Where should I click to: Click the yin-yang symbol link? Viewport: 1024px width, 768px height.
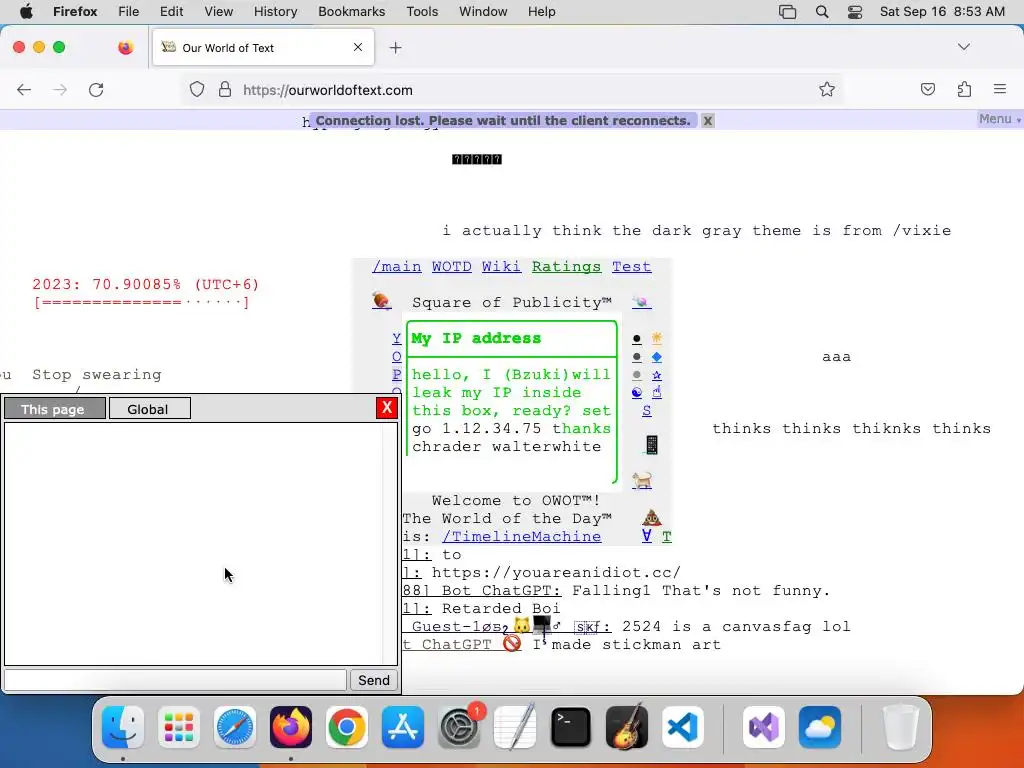637,392
